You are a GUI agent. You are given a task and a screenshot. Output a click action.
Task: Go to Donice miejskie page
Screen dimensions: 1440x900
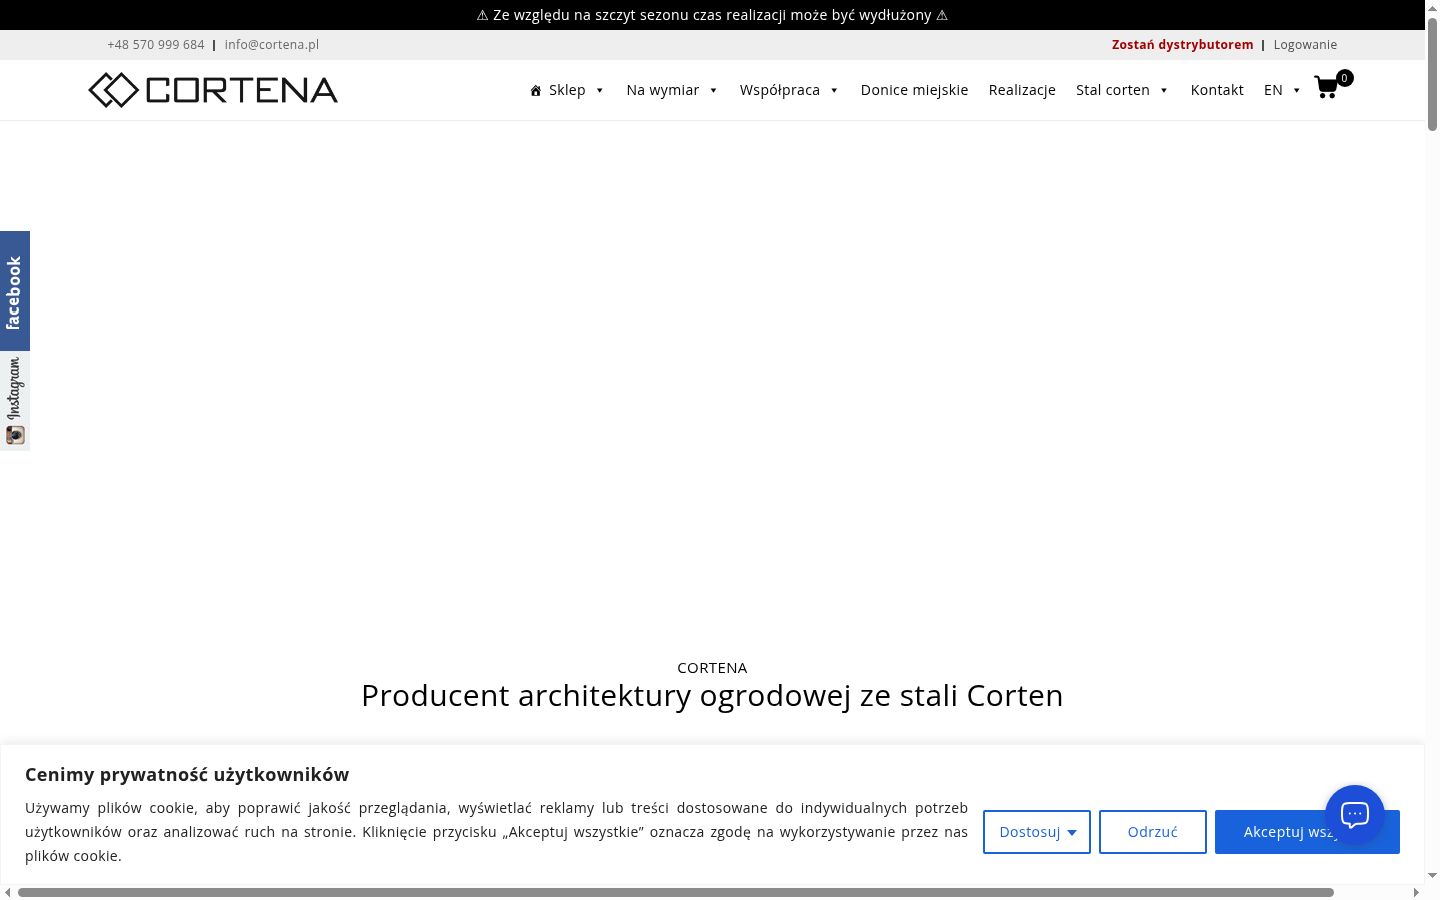coord(914,90)
